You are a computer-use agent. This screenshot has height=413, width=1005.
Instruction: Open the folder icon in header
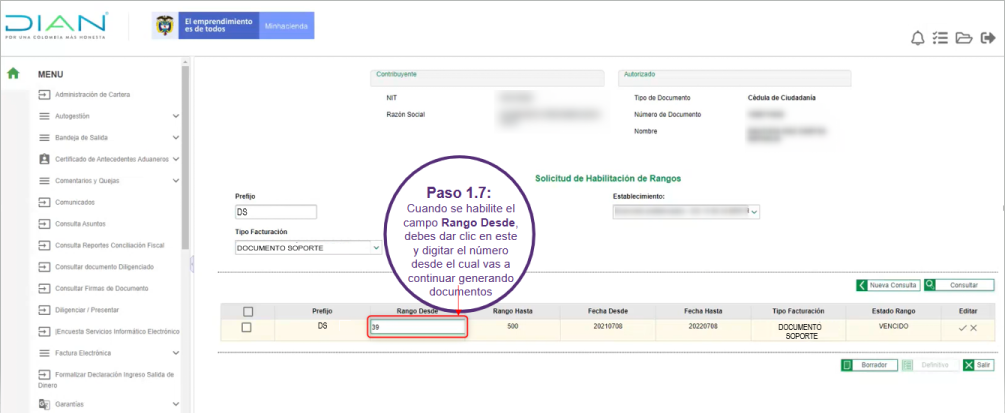click(963, 39)
